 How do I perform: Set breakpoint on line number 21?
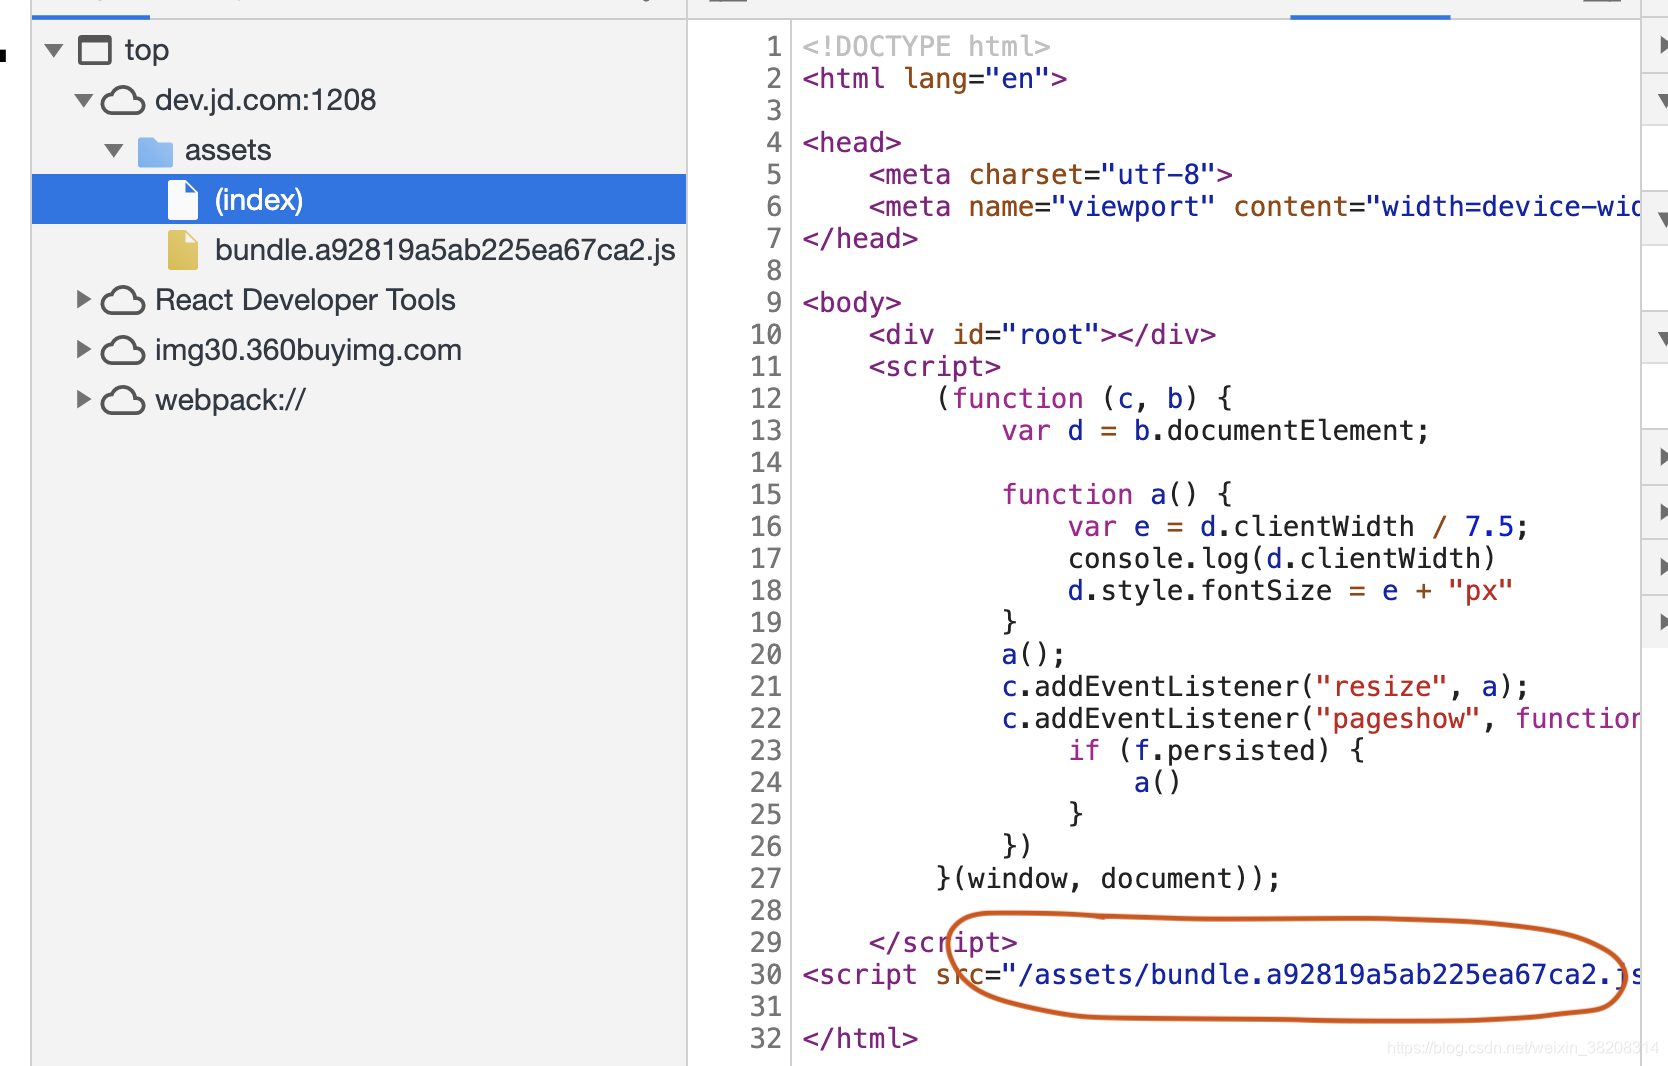tap(766, 686)
